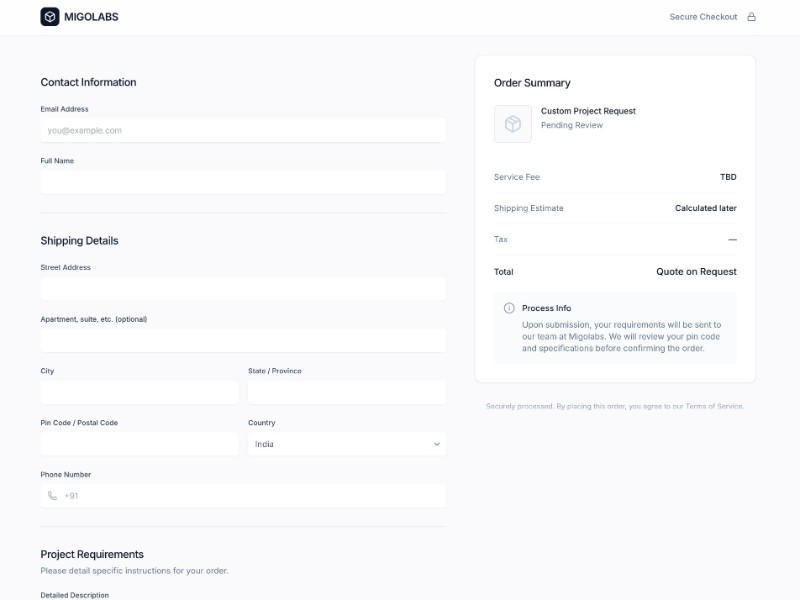Click the Phone Number input box
The width and height of the screenshot is (800, 600).
click(x=250, y=496)
